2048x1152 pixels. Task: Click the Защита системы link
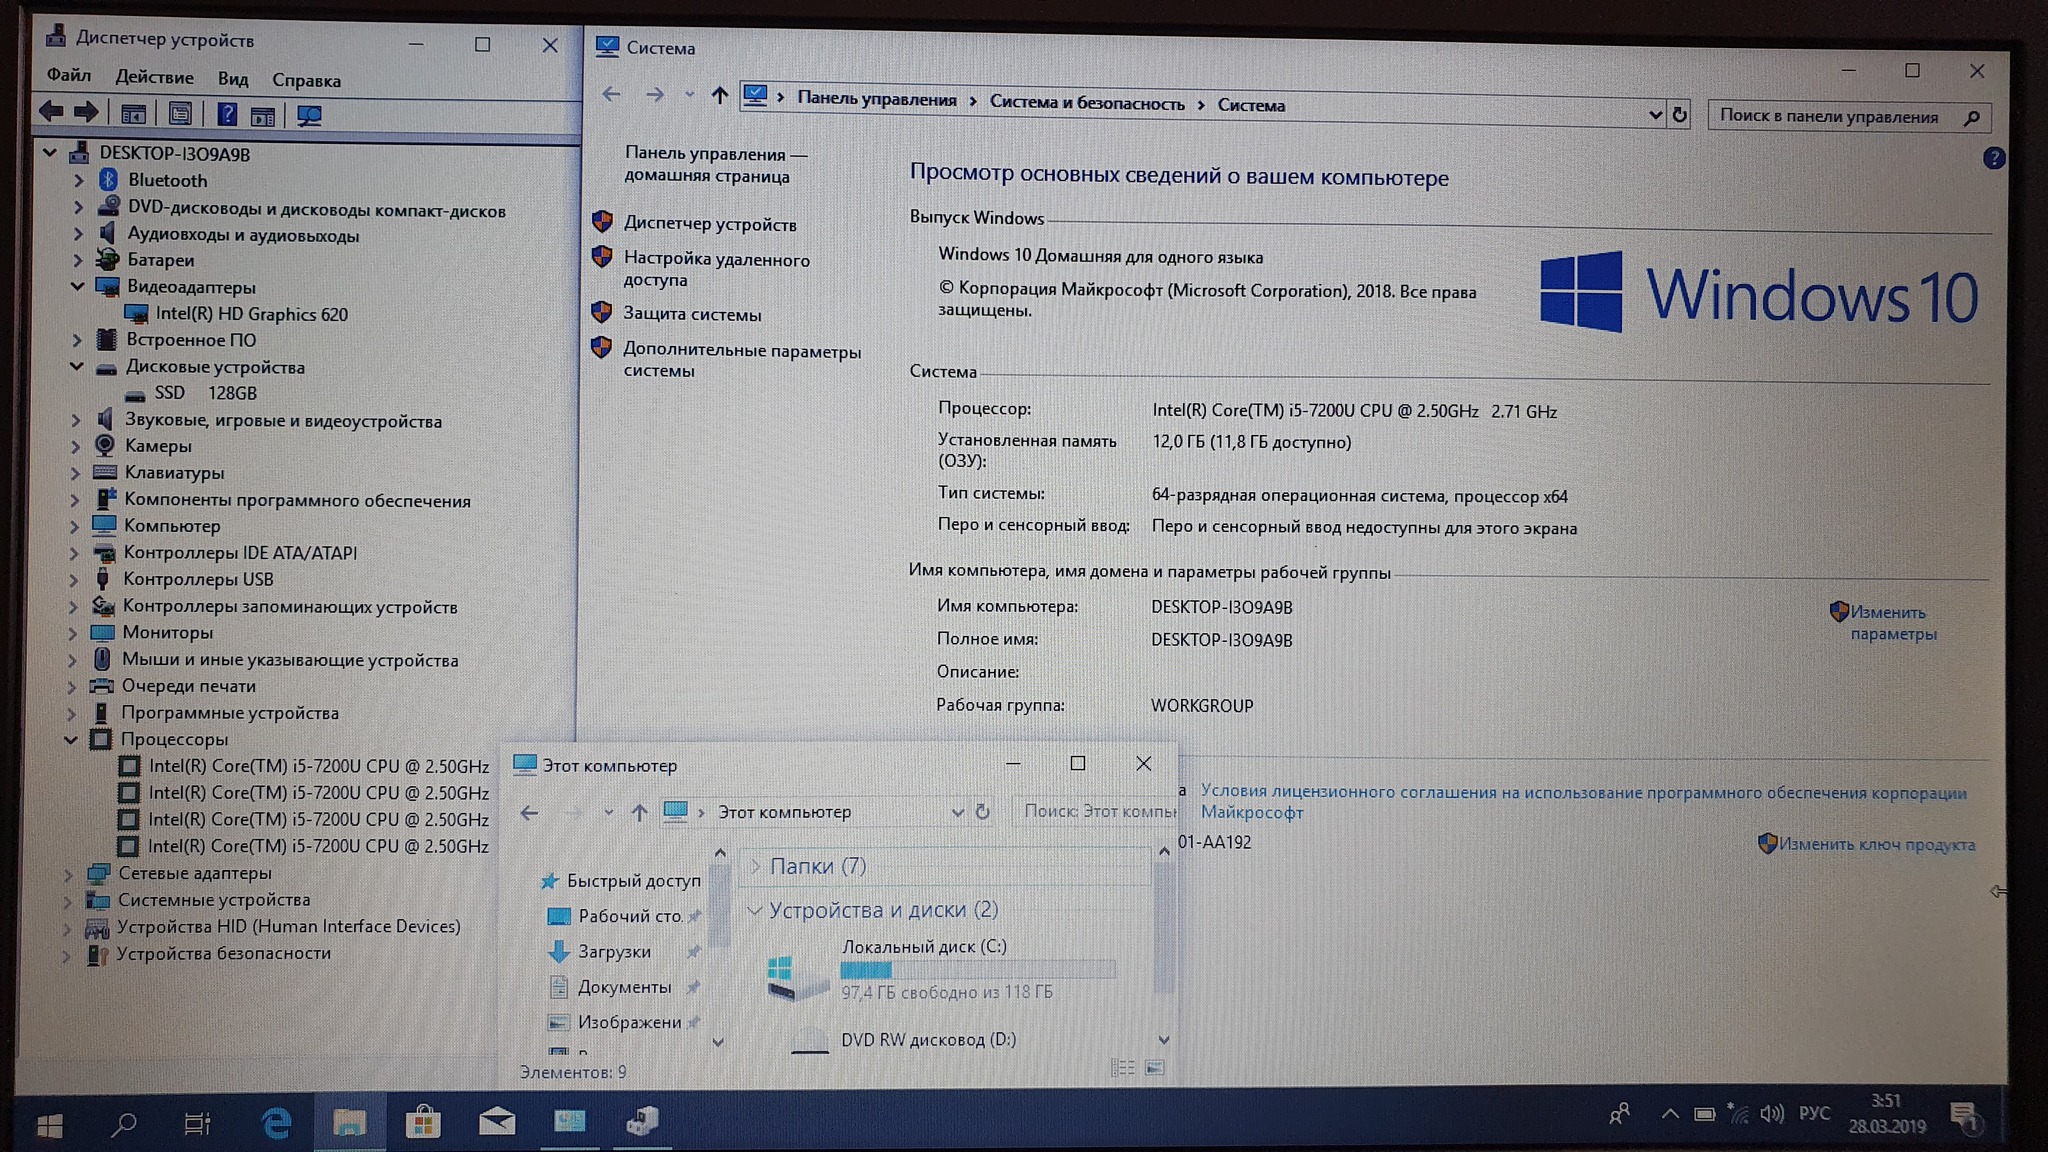pos(692,314)
